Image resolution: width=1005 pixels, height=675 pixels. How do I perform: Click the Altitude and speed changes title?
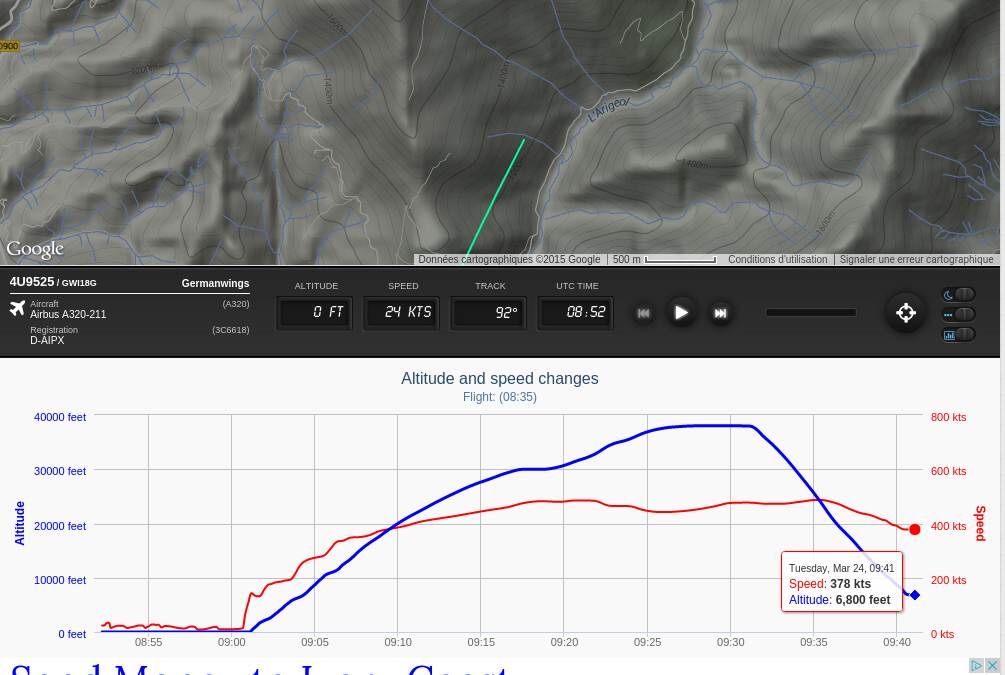coord(500,378)
